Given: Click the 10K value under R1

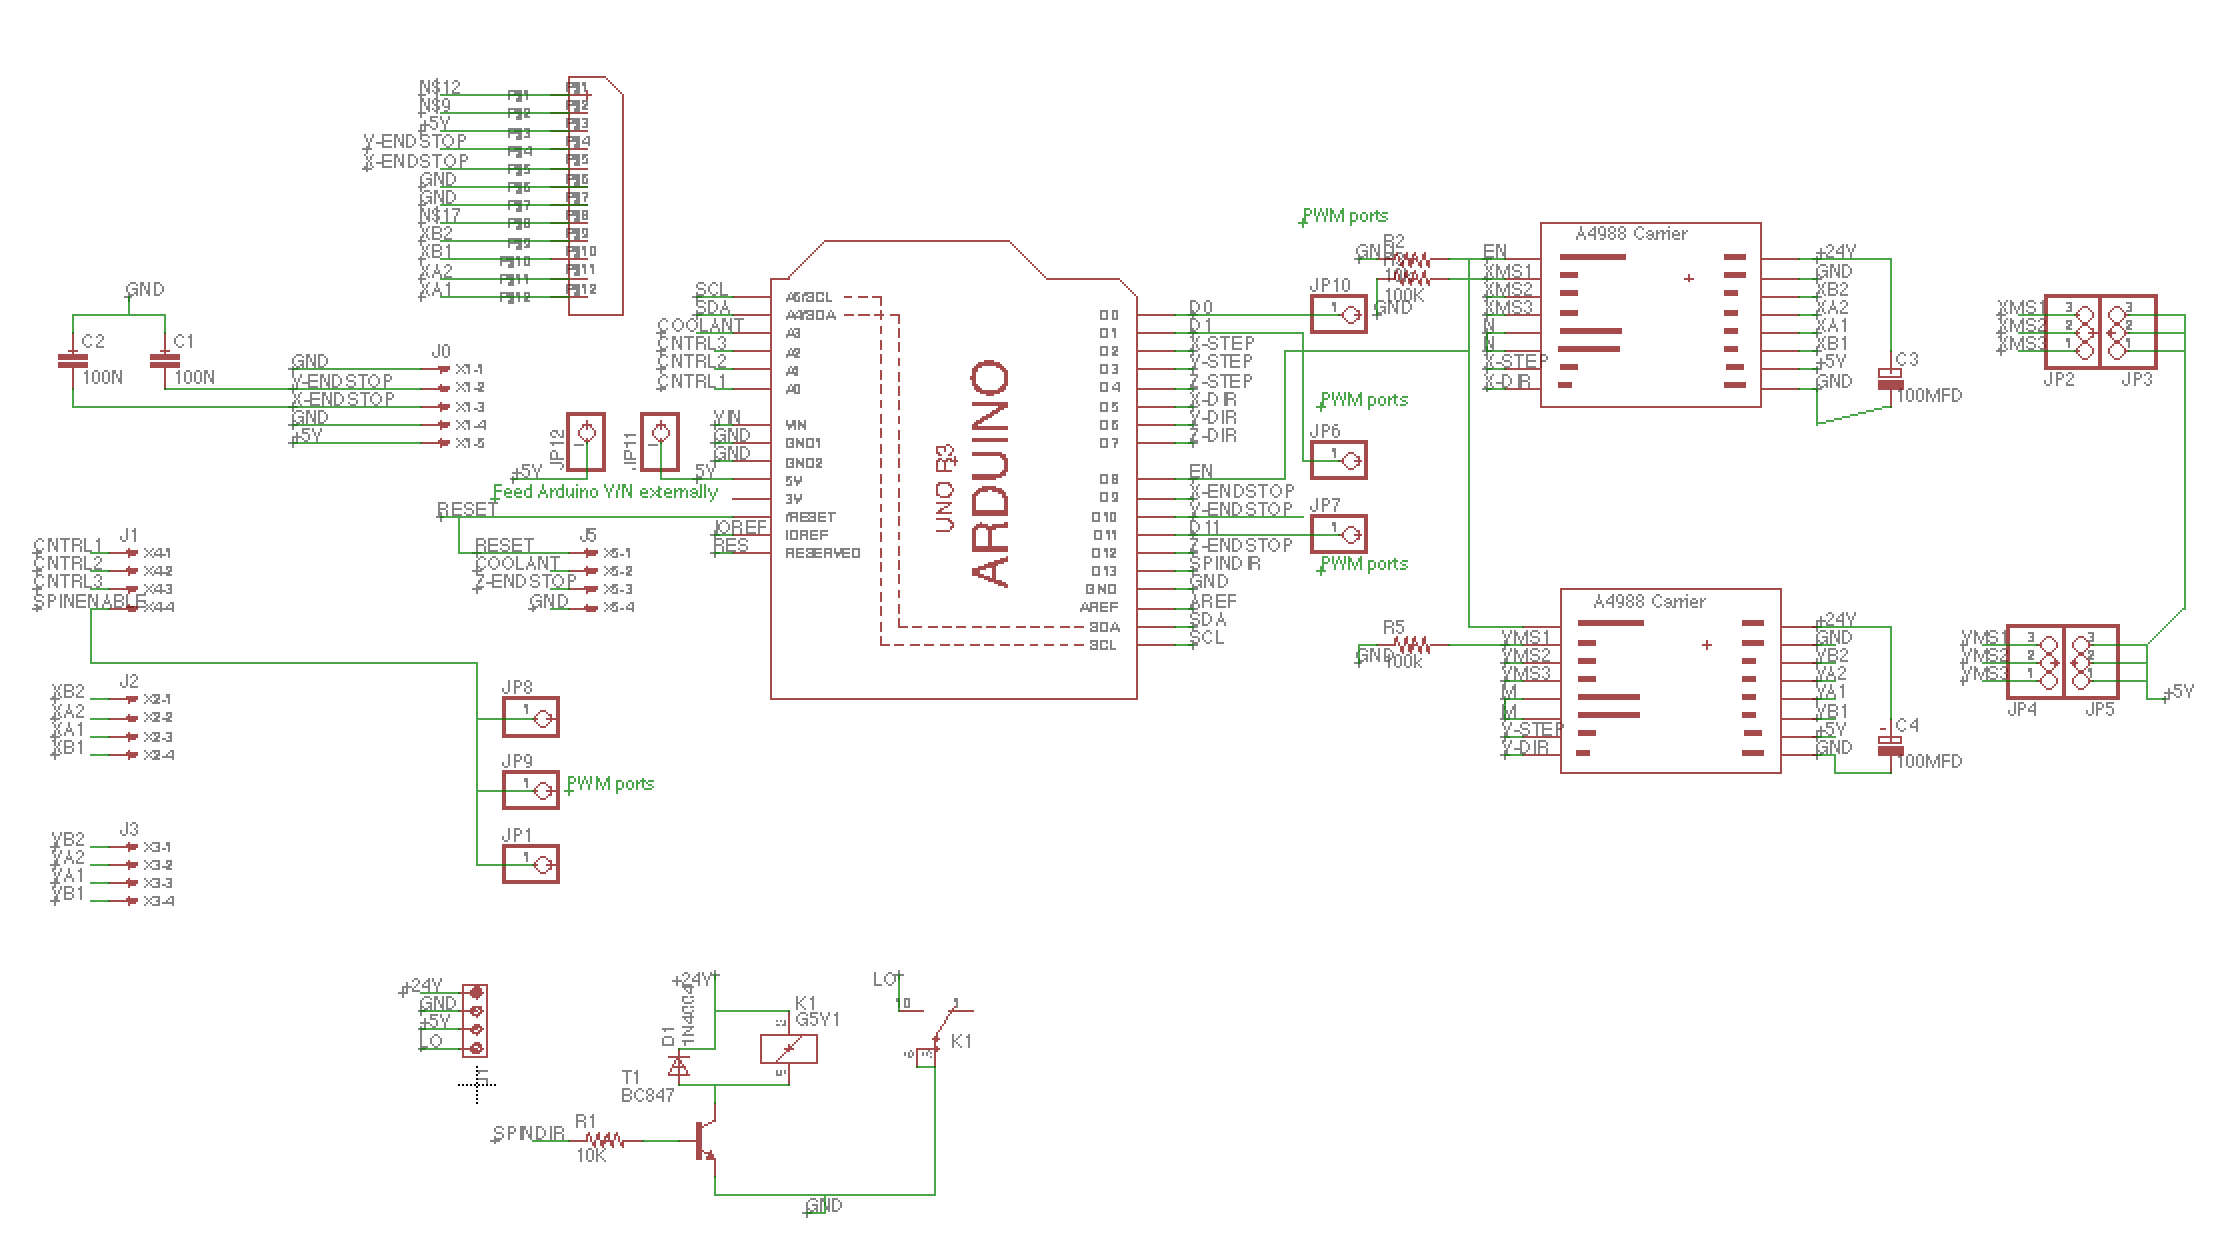Looking at the screenshot, I should tap(591, 1155).
